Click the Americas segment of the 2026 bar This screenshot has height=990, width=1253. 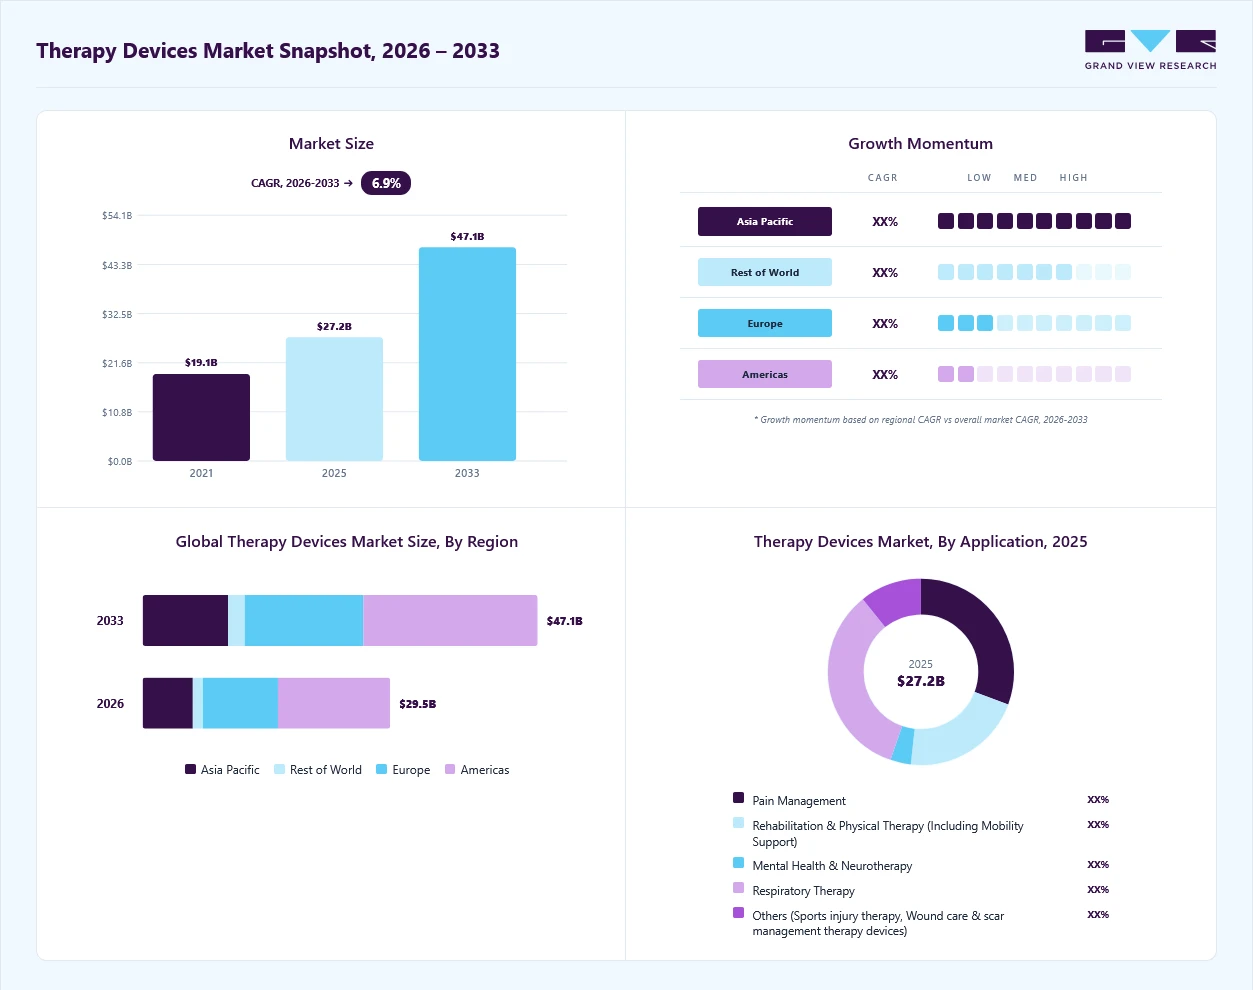click(334, 703)
